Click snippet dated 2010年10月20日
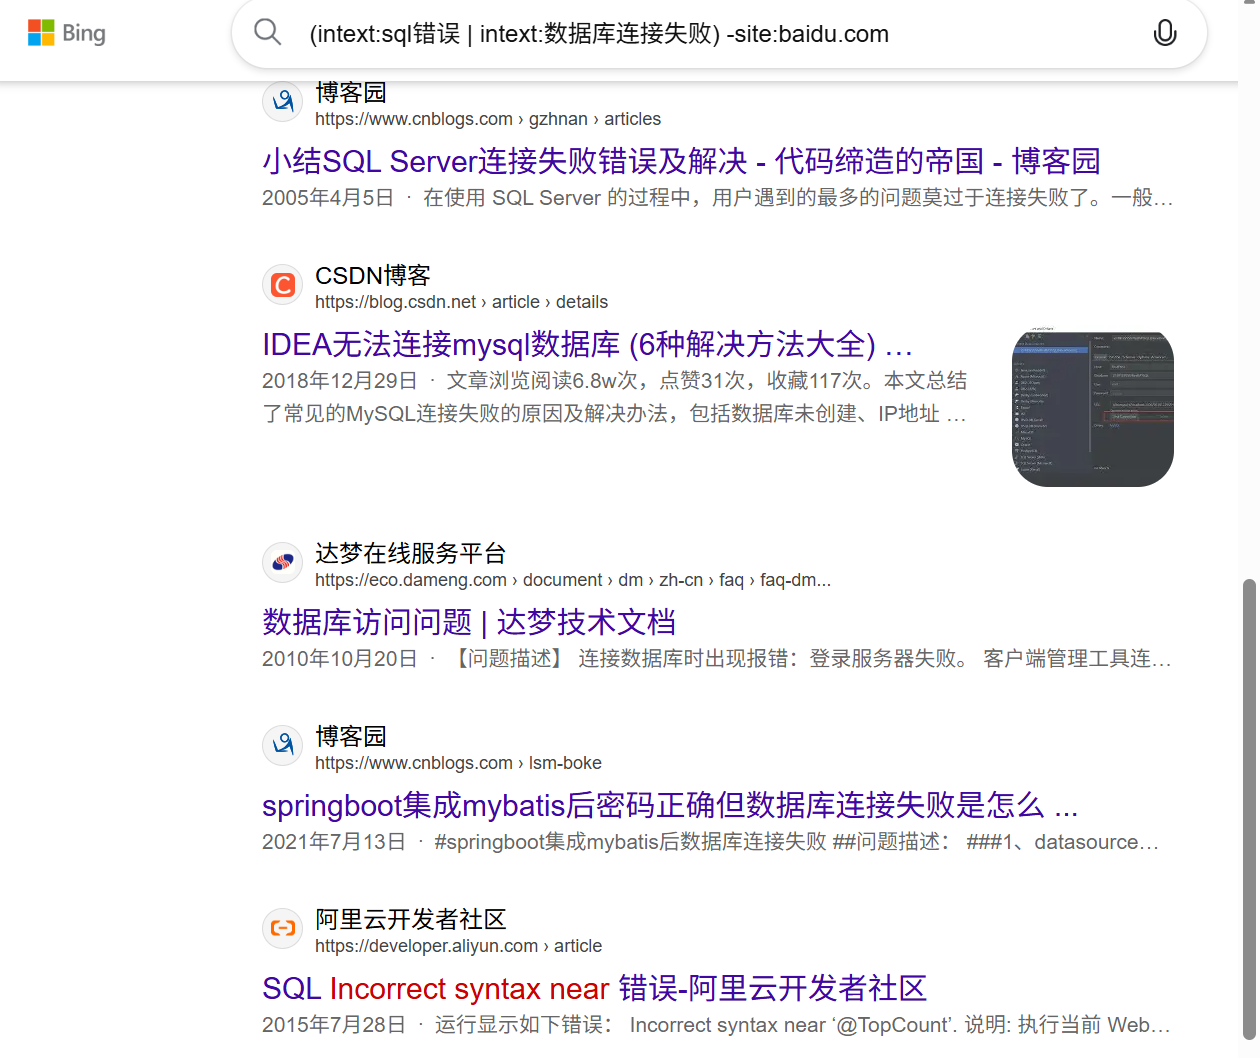The image size is (1260, 1058). coord(716,659)
